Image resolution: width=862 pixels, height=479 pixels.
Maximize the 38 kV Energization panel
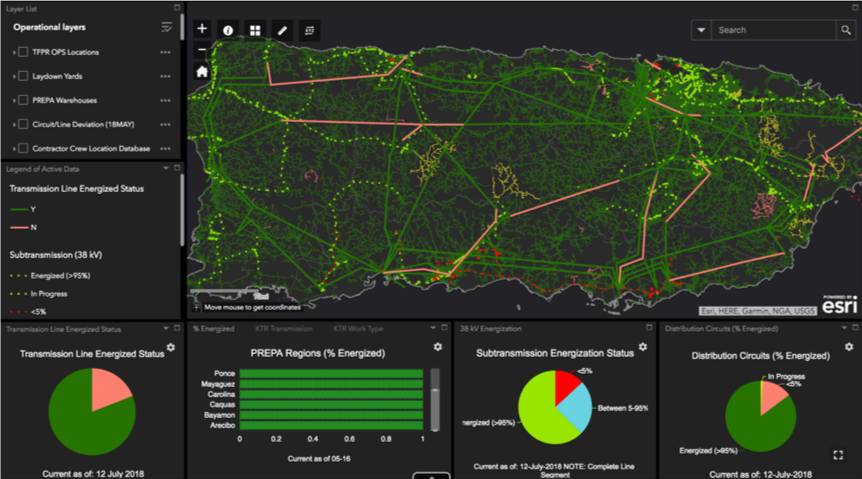coord(649,328)
